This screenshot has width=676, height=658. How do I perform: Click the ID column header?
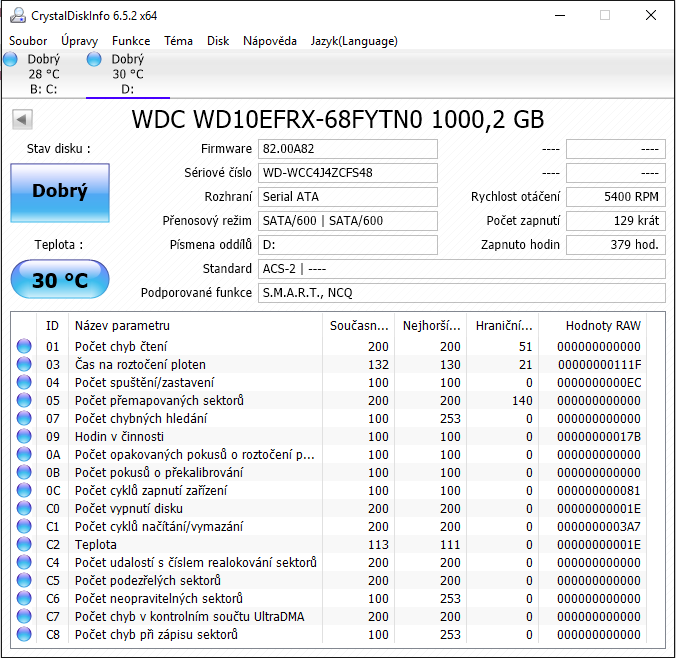click(52, 326)
